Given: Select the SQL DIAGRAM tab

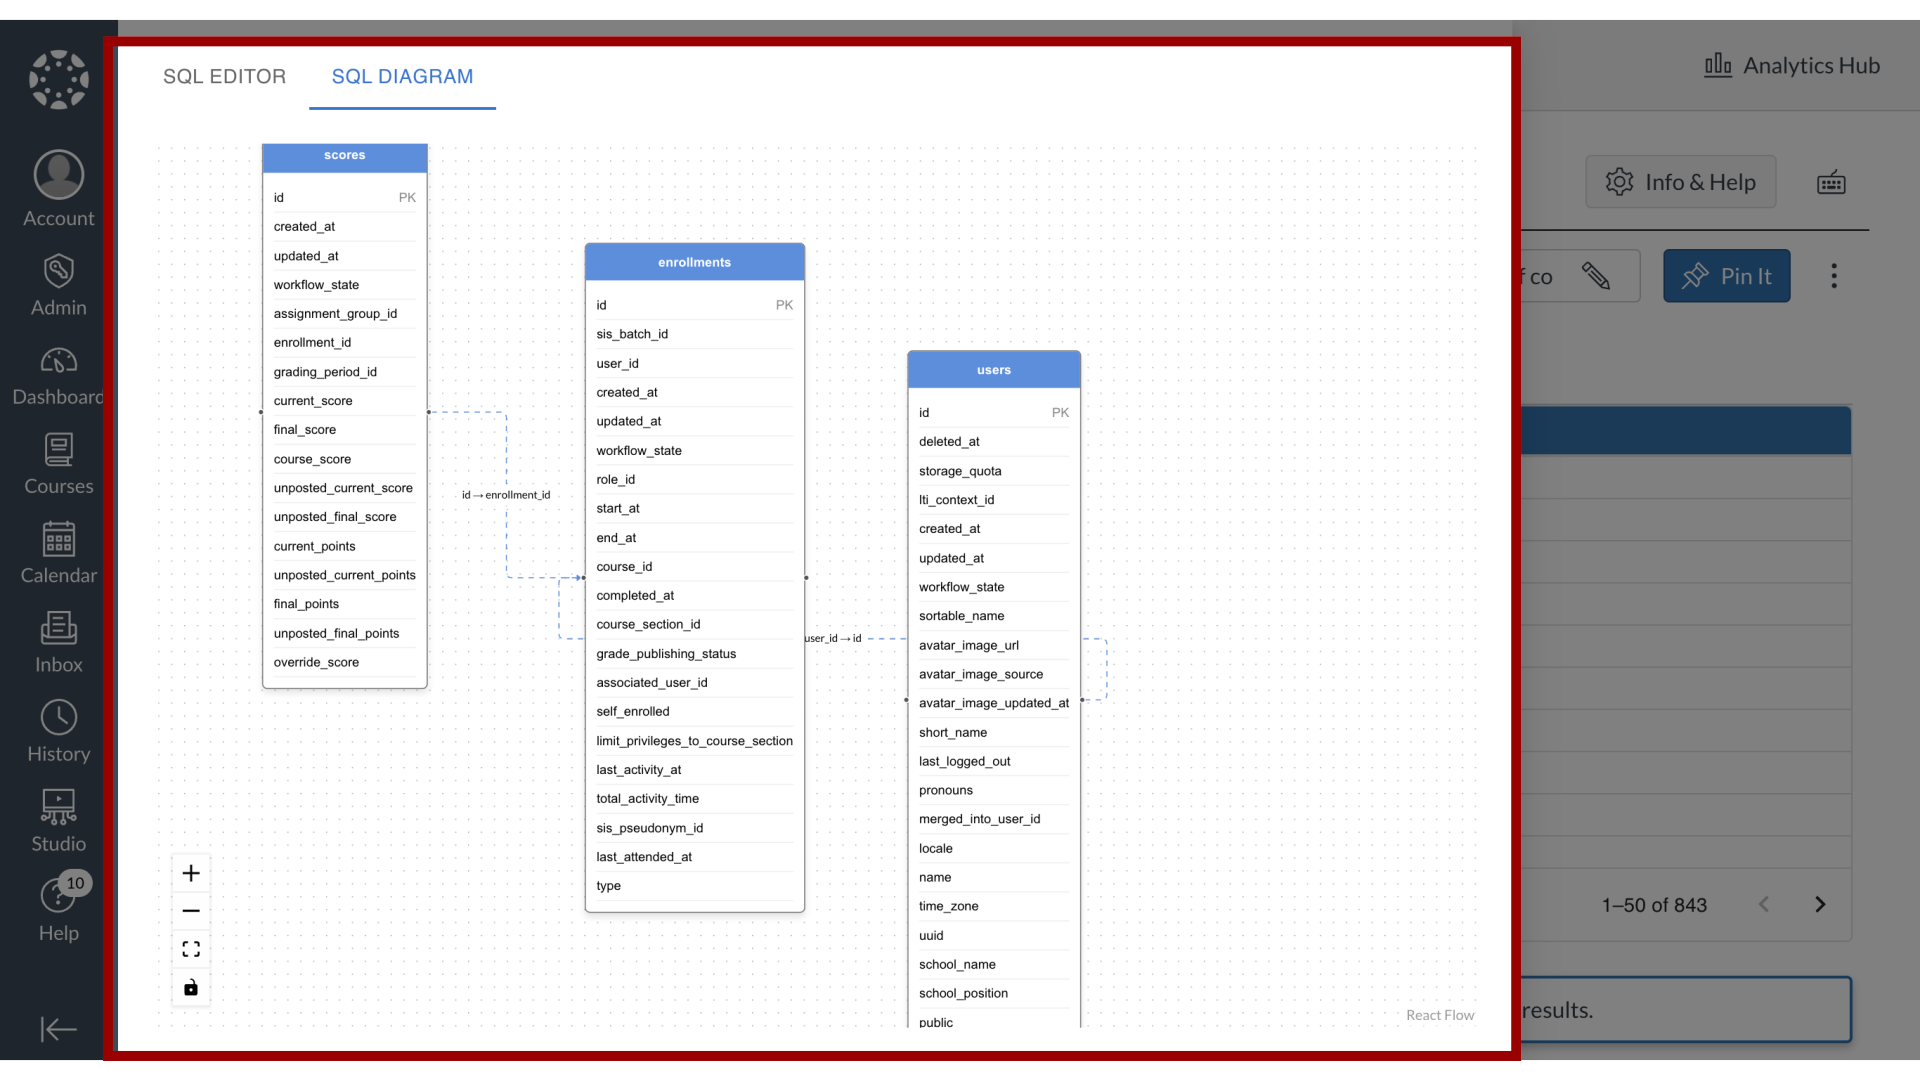Looking at the screenshot, I should [x=402, y=75].
